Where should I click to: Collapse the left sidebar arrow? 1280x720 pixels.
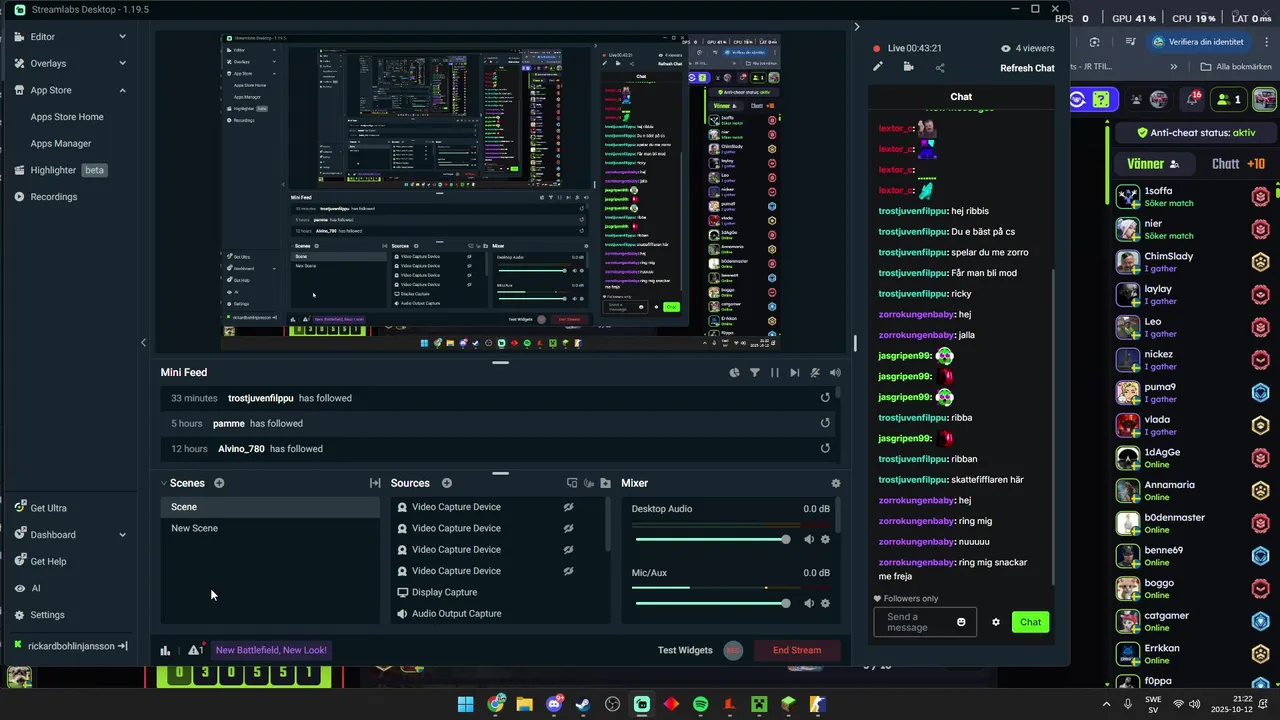coord(143,343)
